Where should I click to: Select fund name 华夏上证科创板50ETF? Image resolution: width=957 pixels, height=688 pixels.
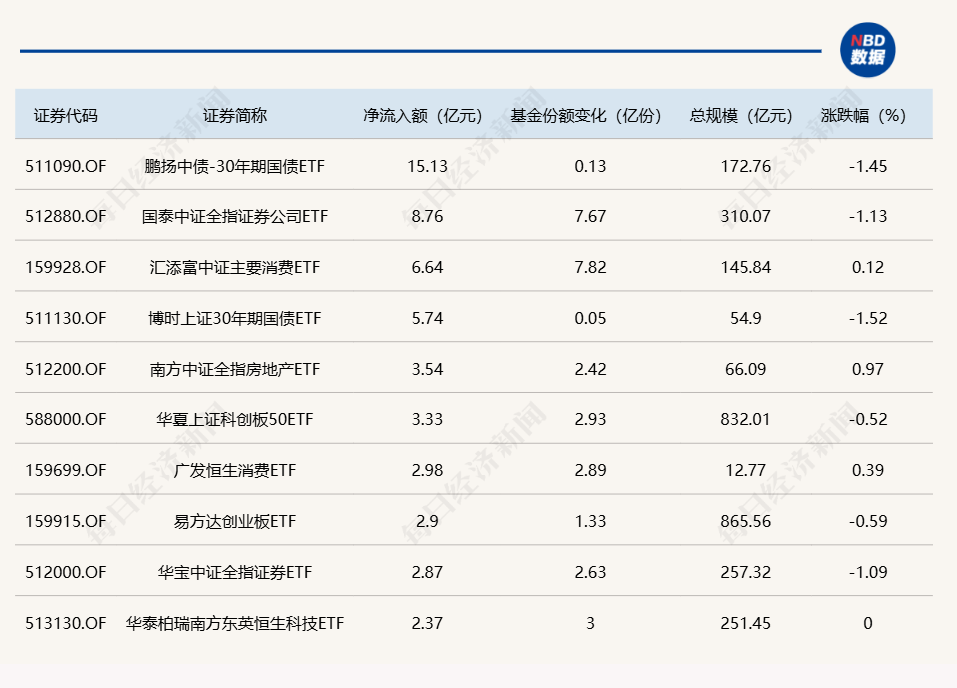(235, 419)
